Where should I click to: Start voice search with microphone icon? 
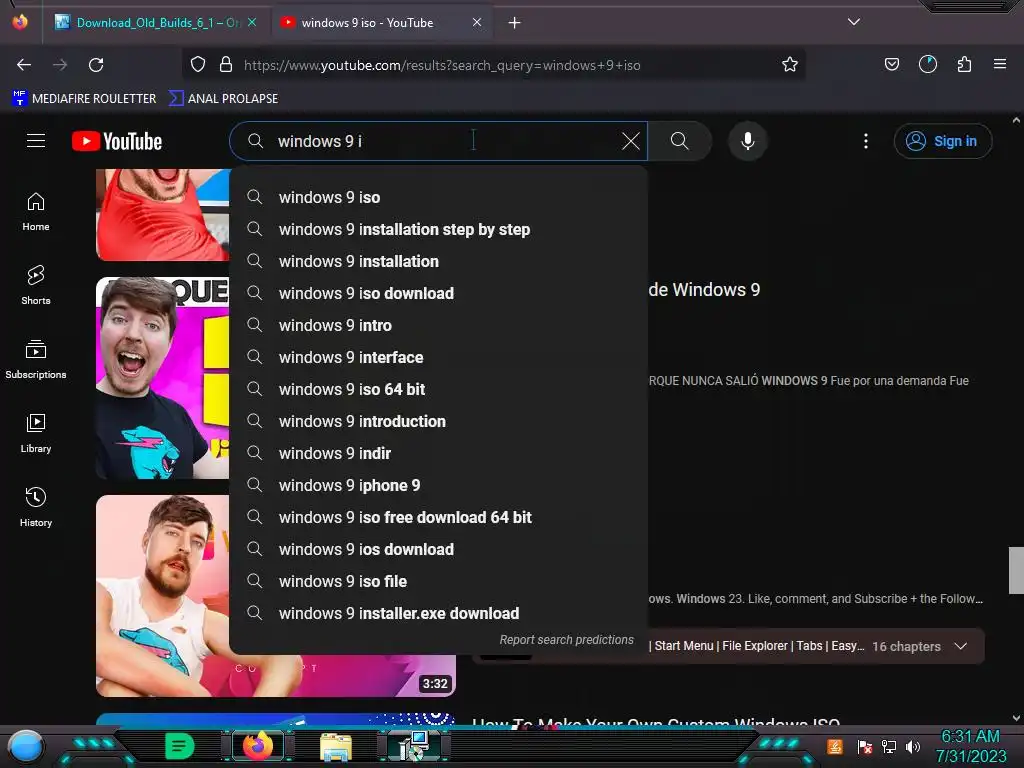coord(748,141)
